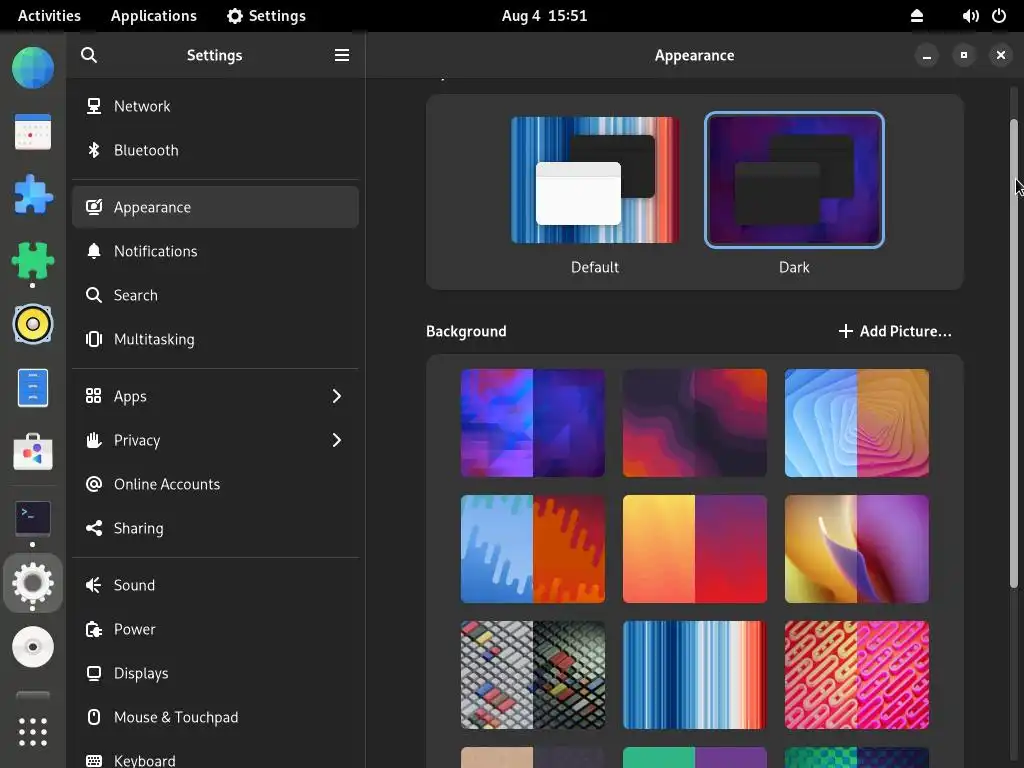Go to the Appearance settings panel

point(216,207)
